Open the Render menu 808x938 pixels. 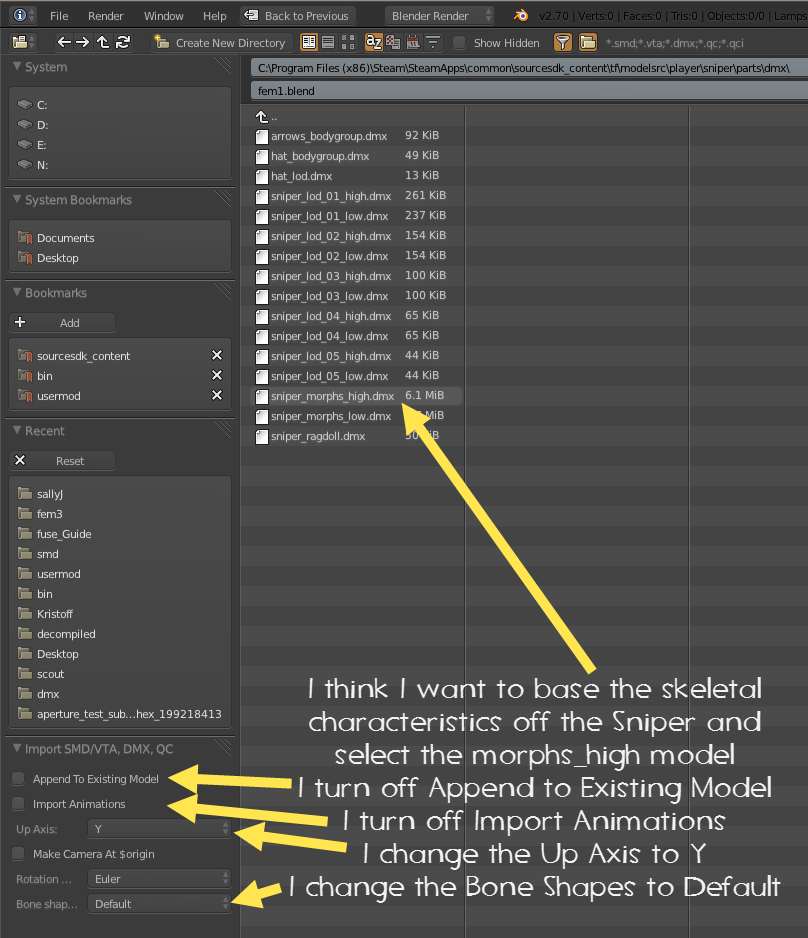click(x=105, y=16)
